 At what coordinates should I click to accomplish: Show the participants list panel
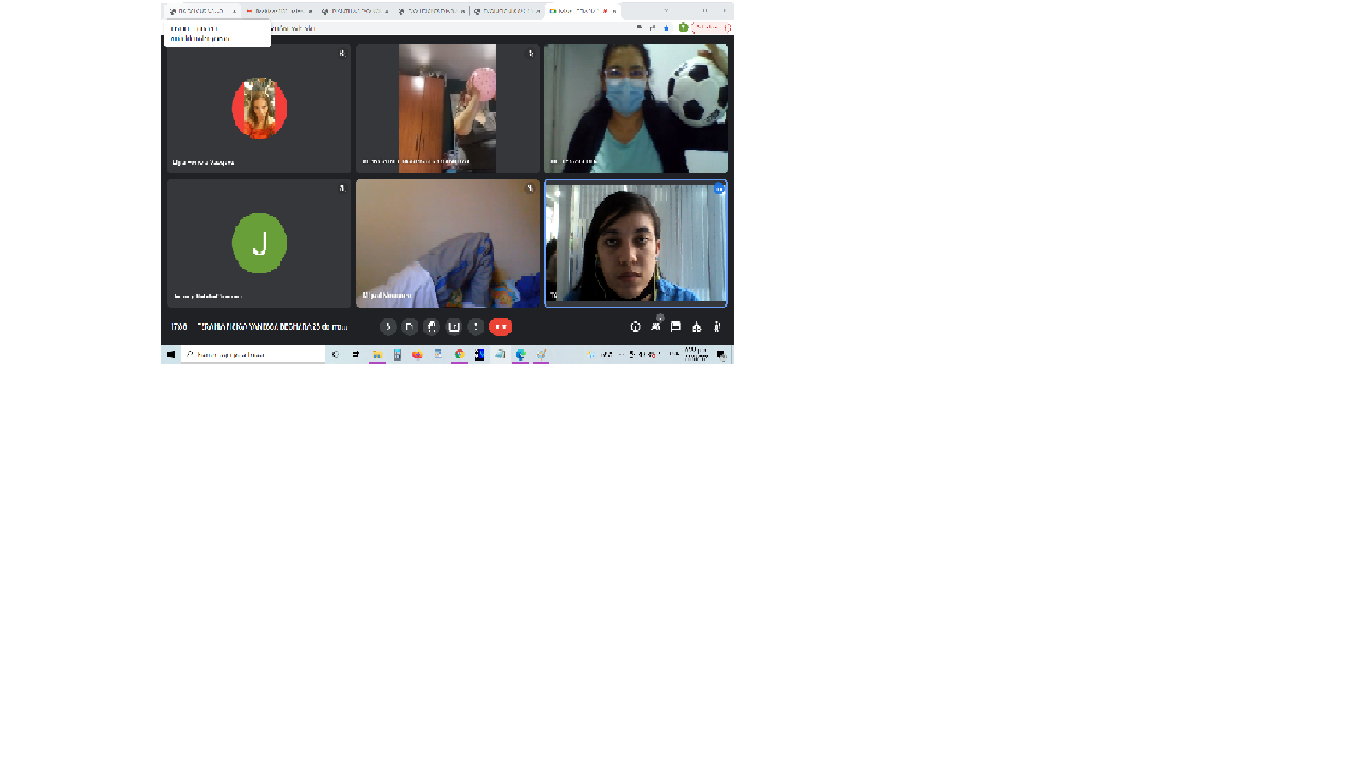coord(656,327)
